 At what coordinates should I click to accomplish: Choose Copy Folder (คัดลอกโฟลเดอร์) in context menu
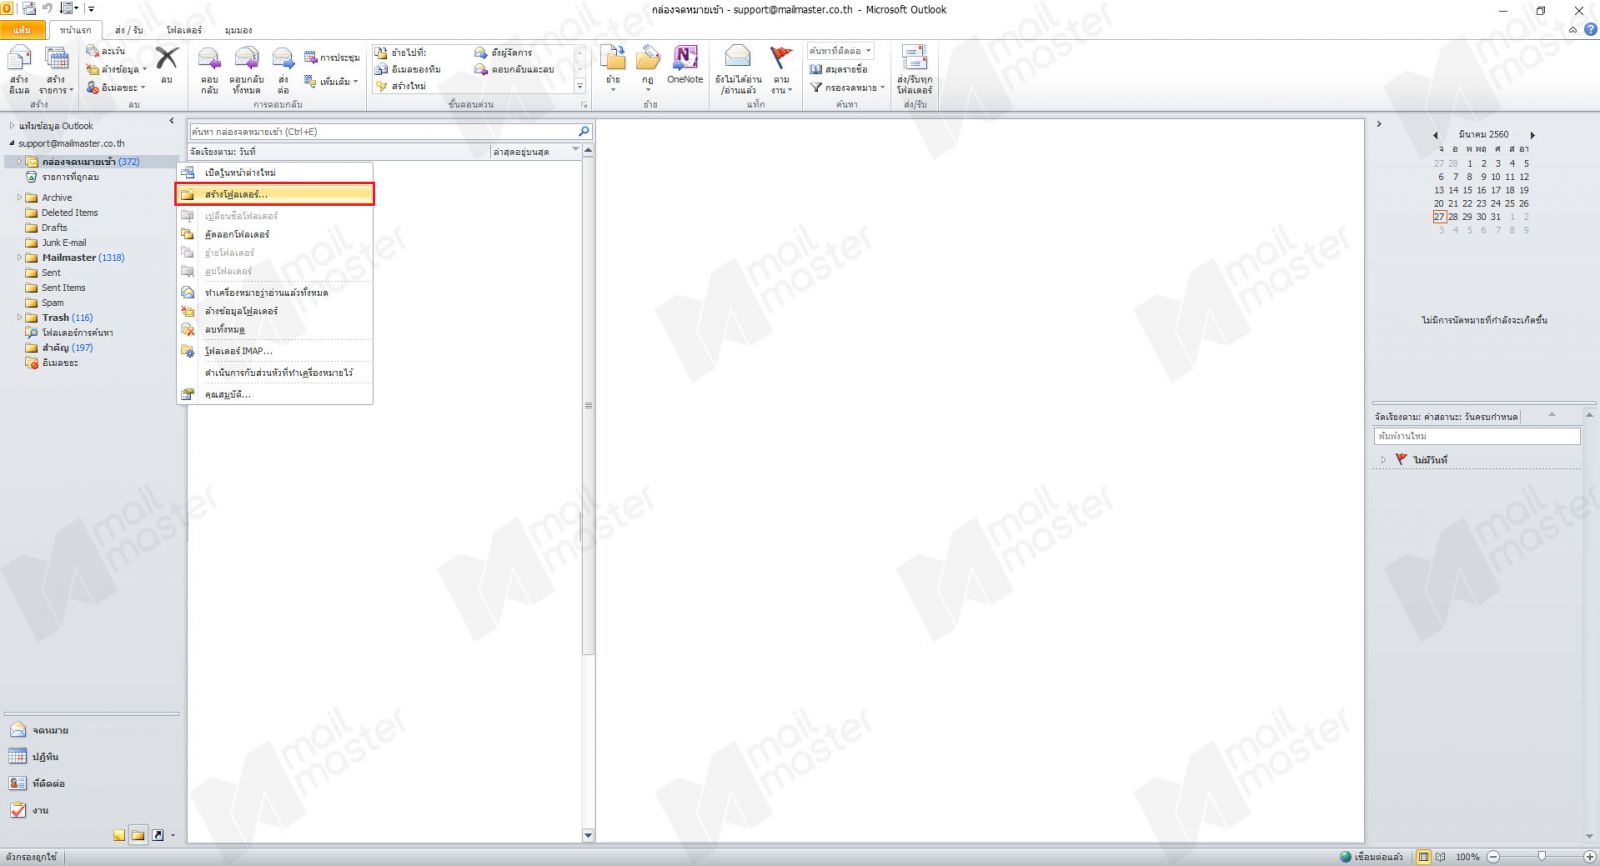coord(275,234)
